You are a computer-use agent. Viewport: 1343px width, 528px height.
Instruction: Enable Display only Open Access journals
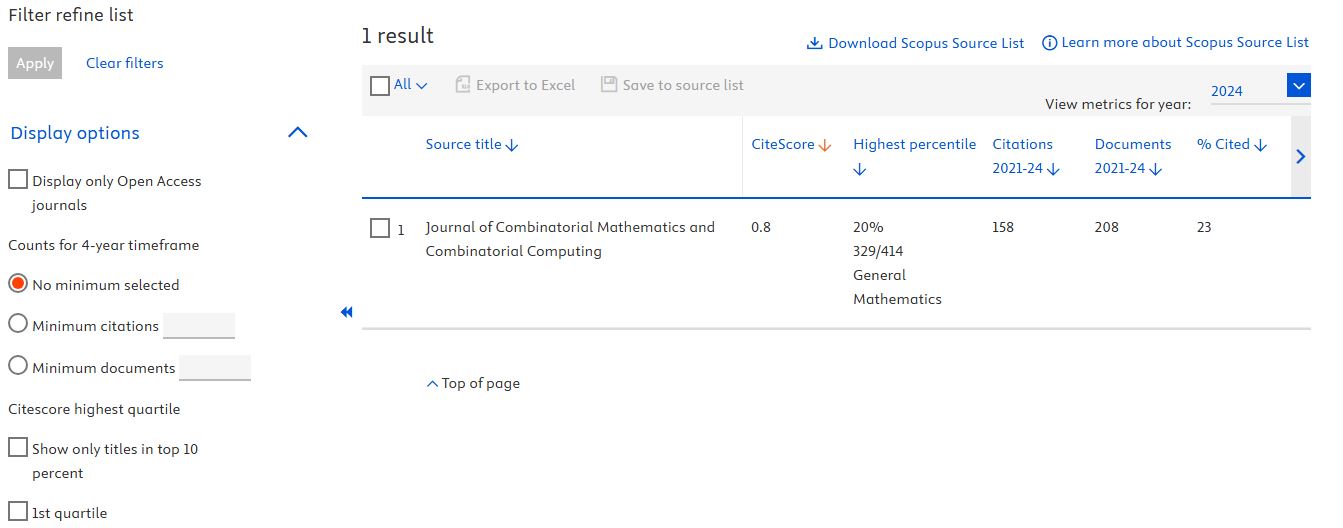click(x=18, y=180)
